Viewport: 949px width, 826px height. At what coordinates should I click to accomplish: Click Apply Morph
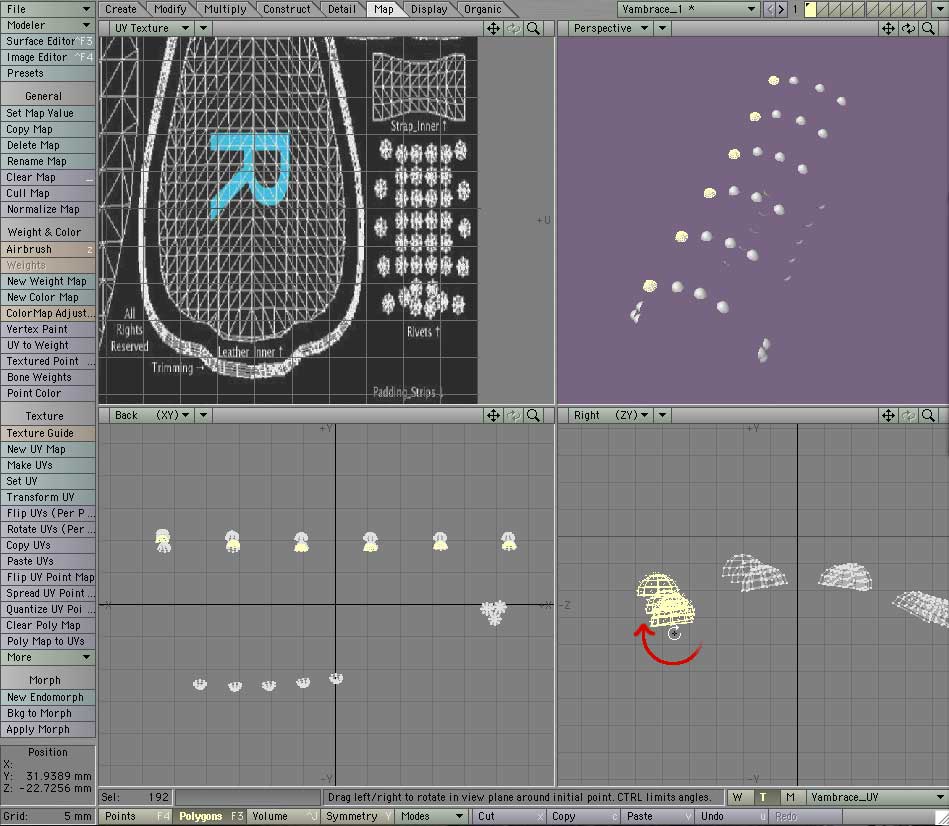coord(48,729)
